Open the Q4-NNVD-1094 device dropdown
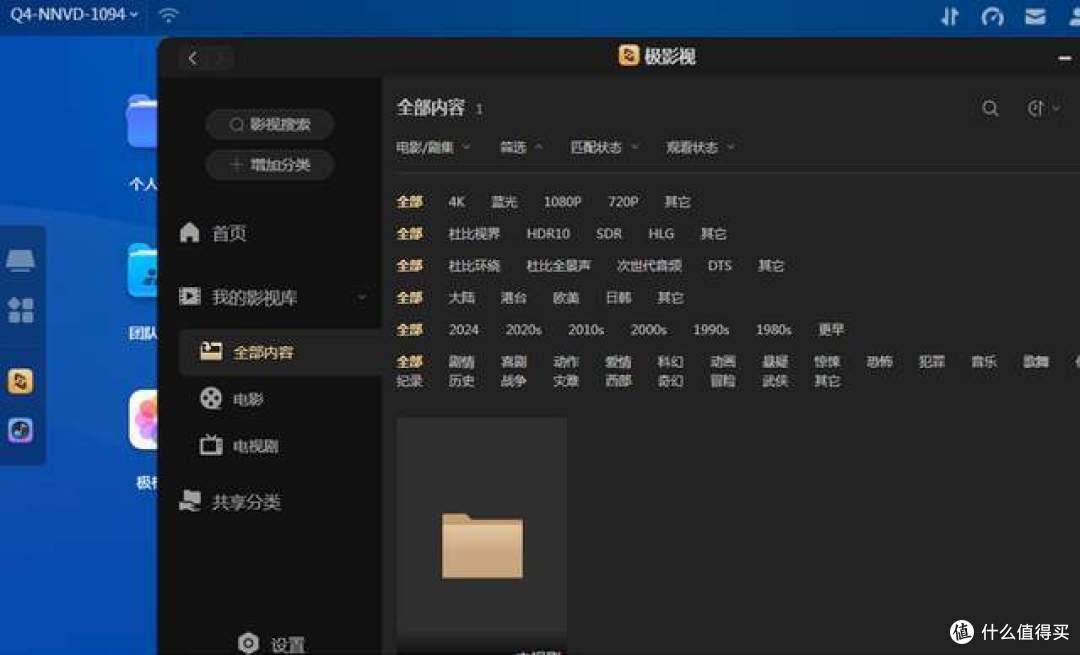Image resolution: width=1080 pixels, height=655 pixels. (74, 14)
